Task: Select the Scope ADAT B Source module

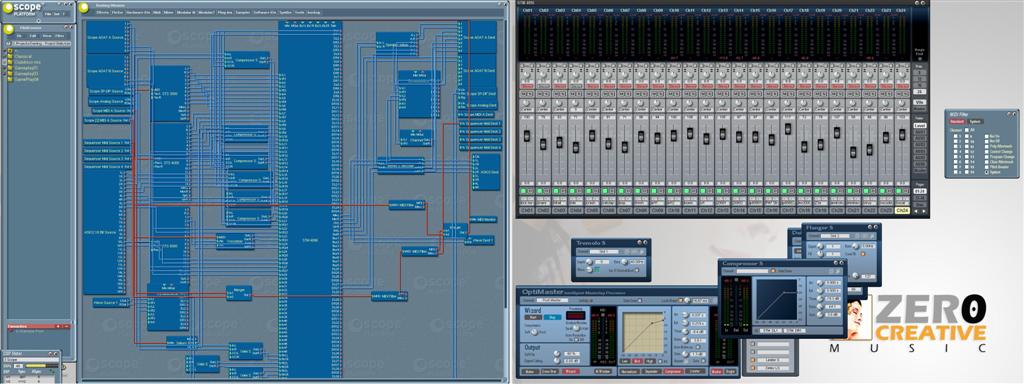Action: pos(108,71)
